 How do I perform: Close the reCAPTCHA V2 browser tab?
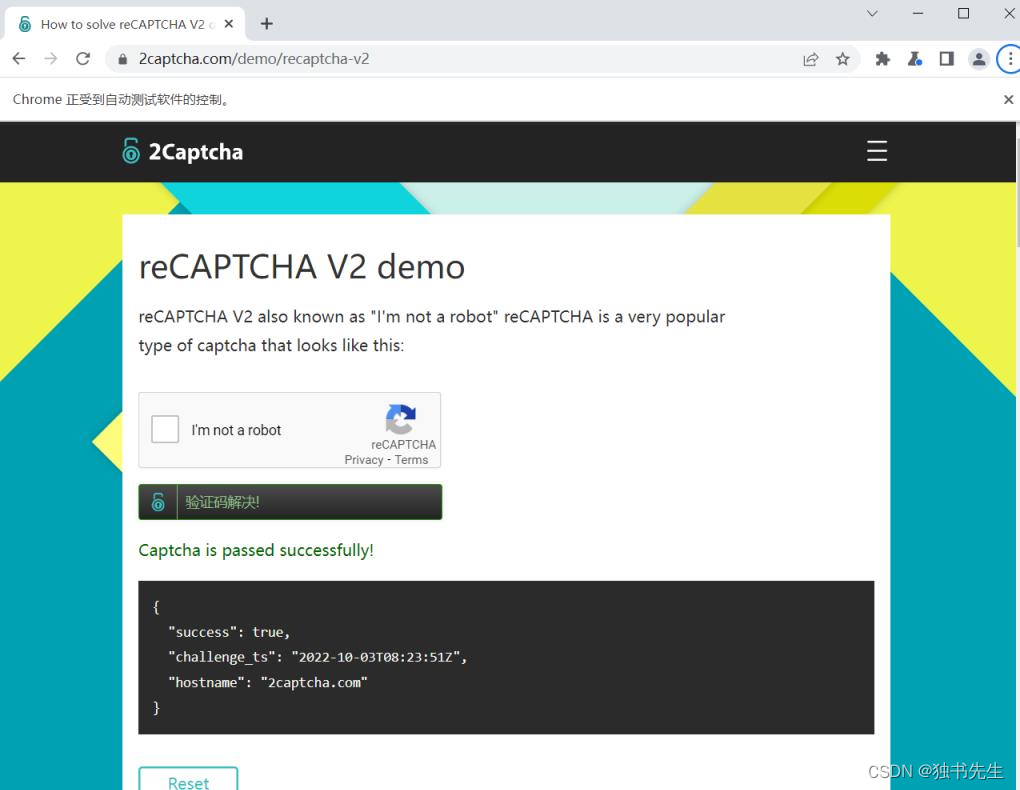tap(228, 24)
